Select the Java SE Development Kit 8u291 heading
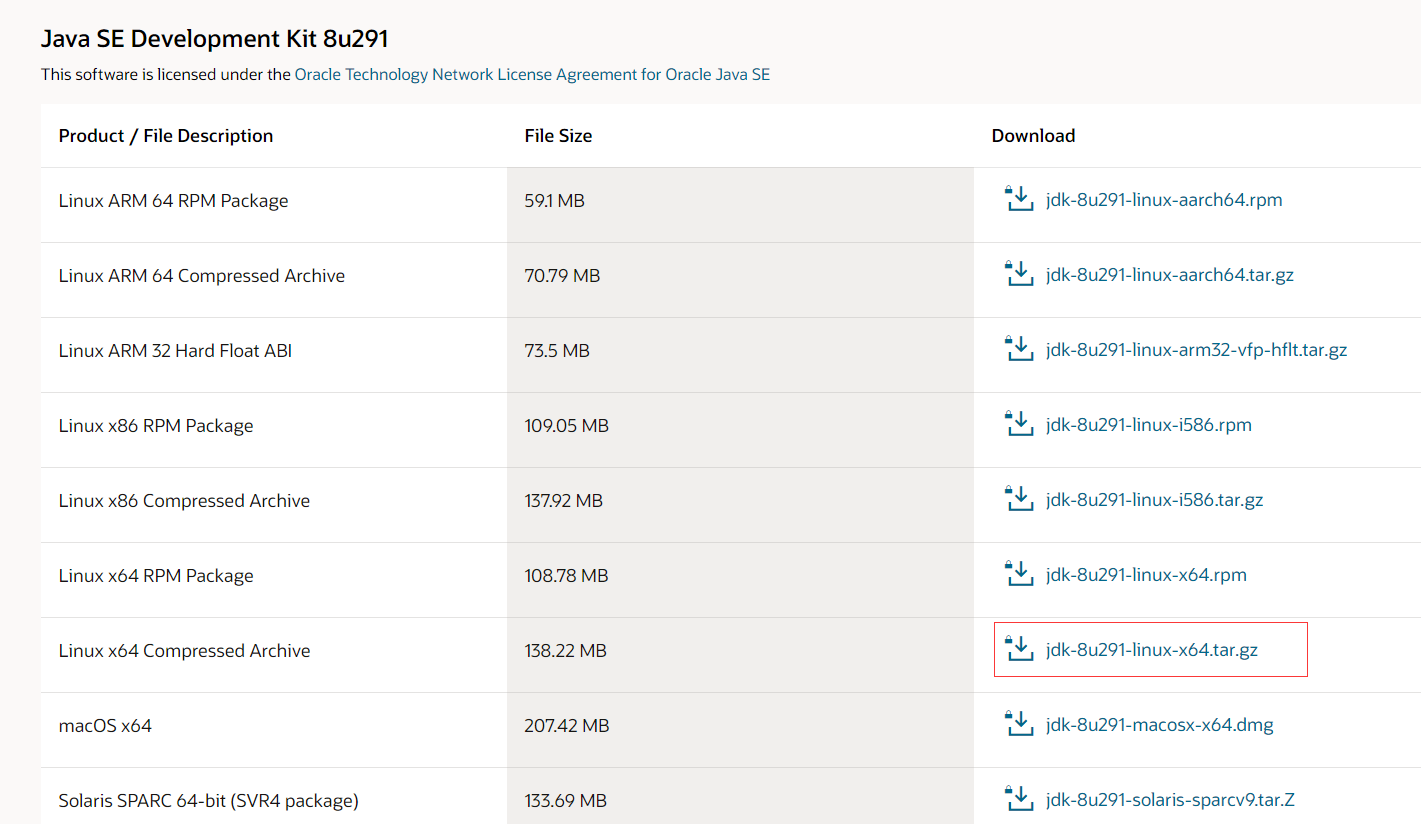Screen dimensions: 1421x824 point(215,39)
